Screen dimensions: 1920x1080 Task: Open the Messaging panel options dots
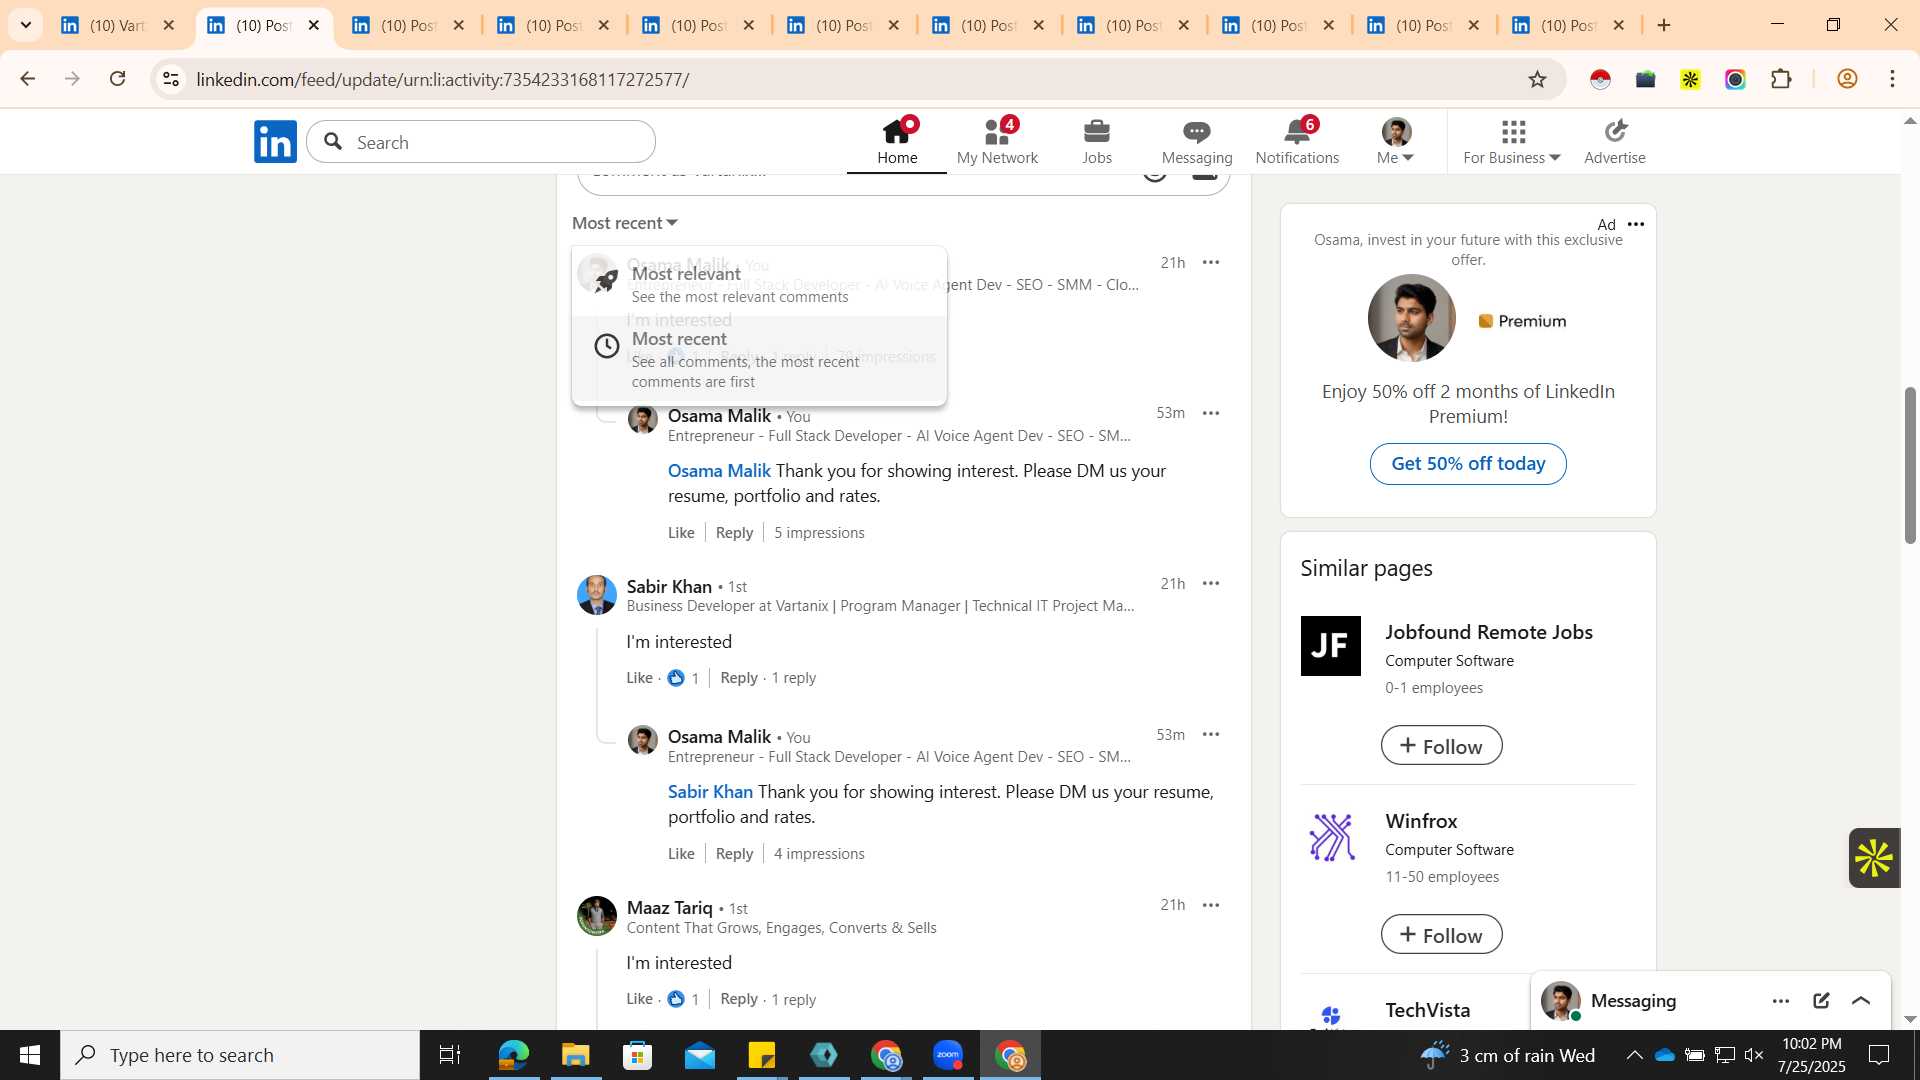coord(1781,1001)
